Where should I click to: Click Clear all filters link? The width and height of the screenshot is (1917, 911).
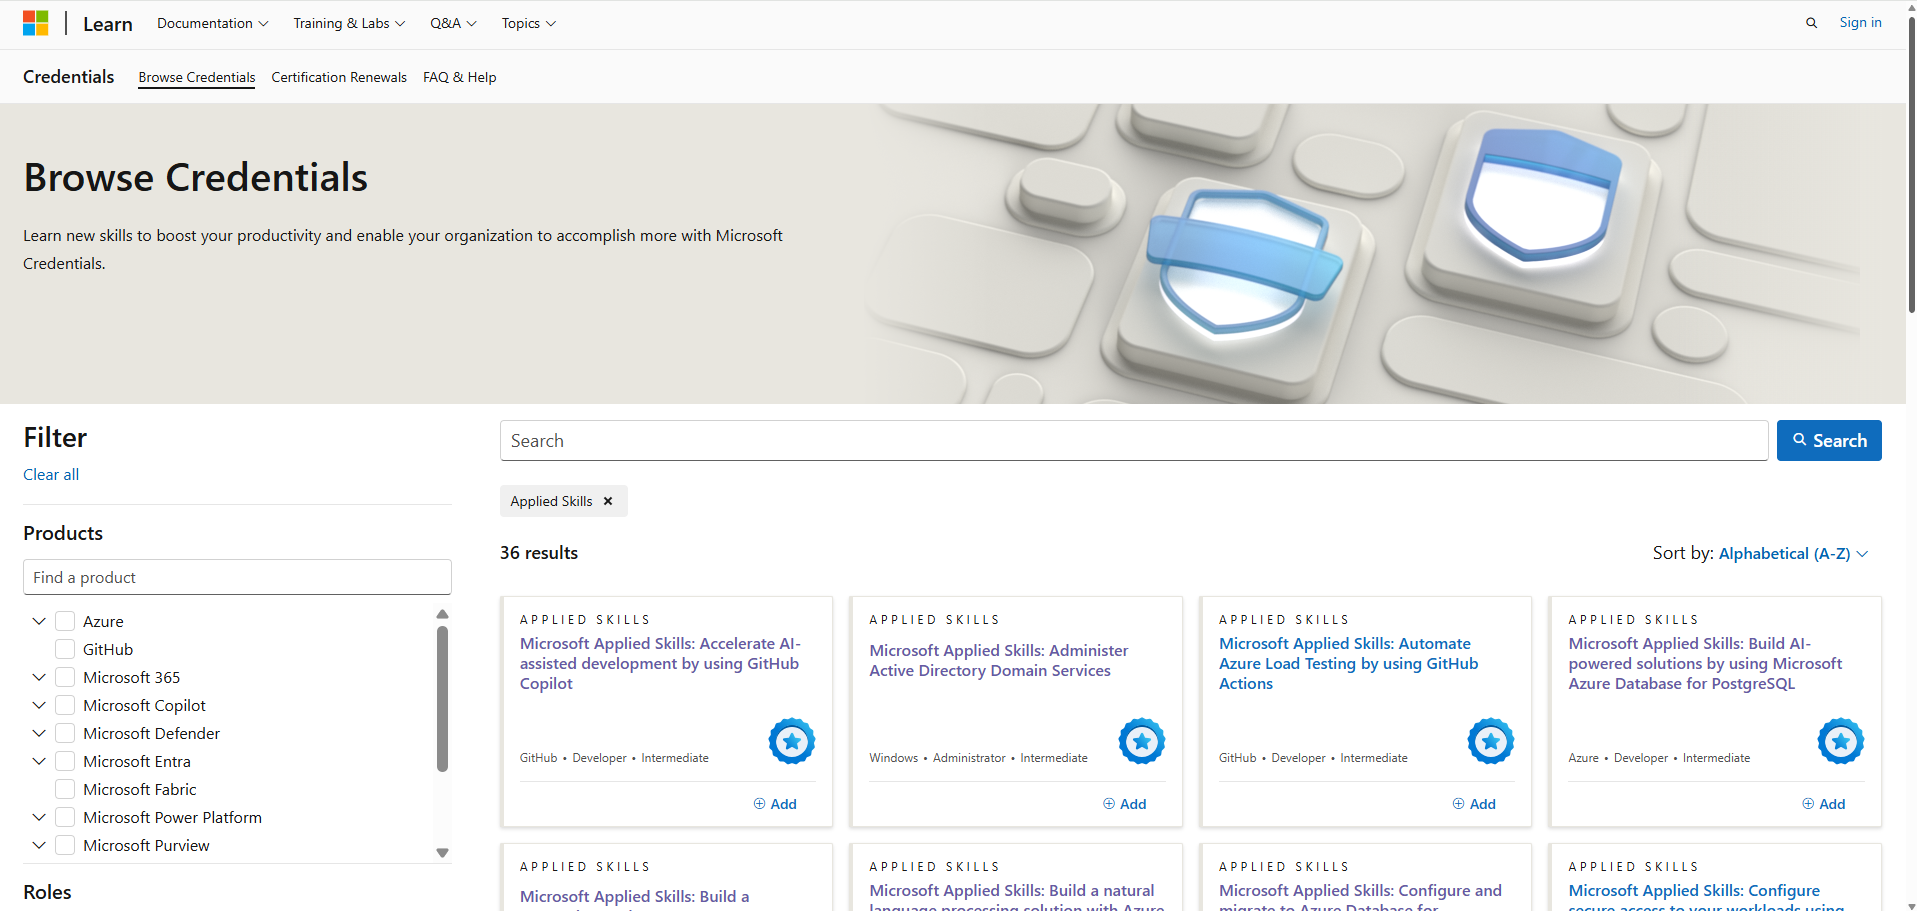[51, 474]
